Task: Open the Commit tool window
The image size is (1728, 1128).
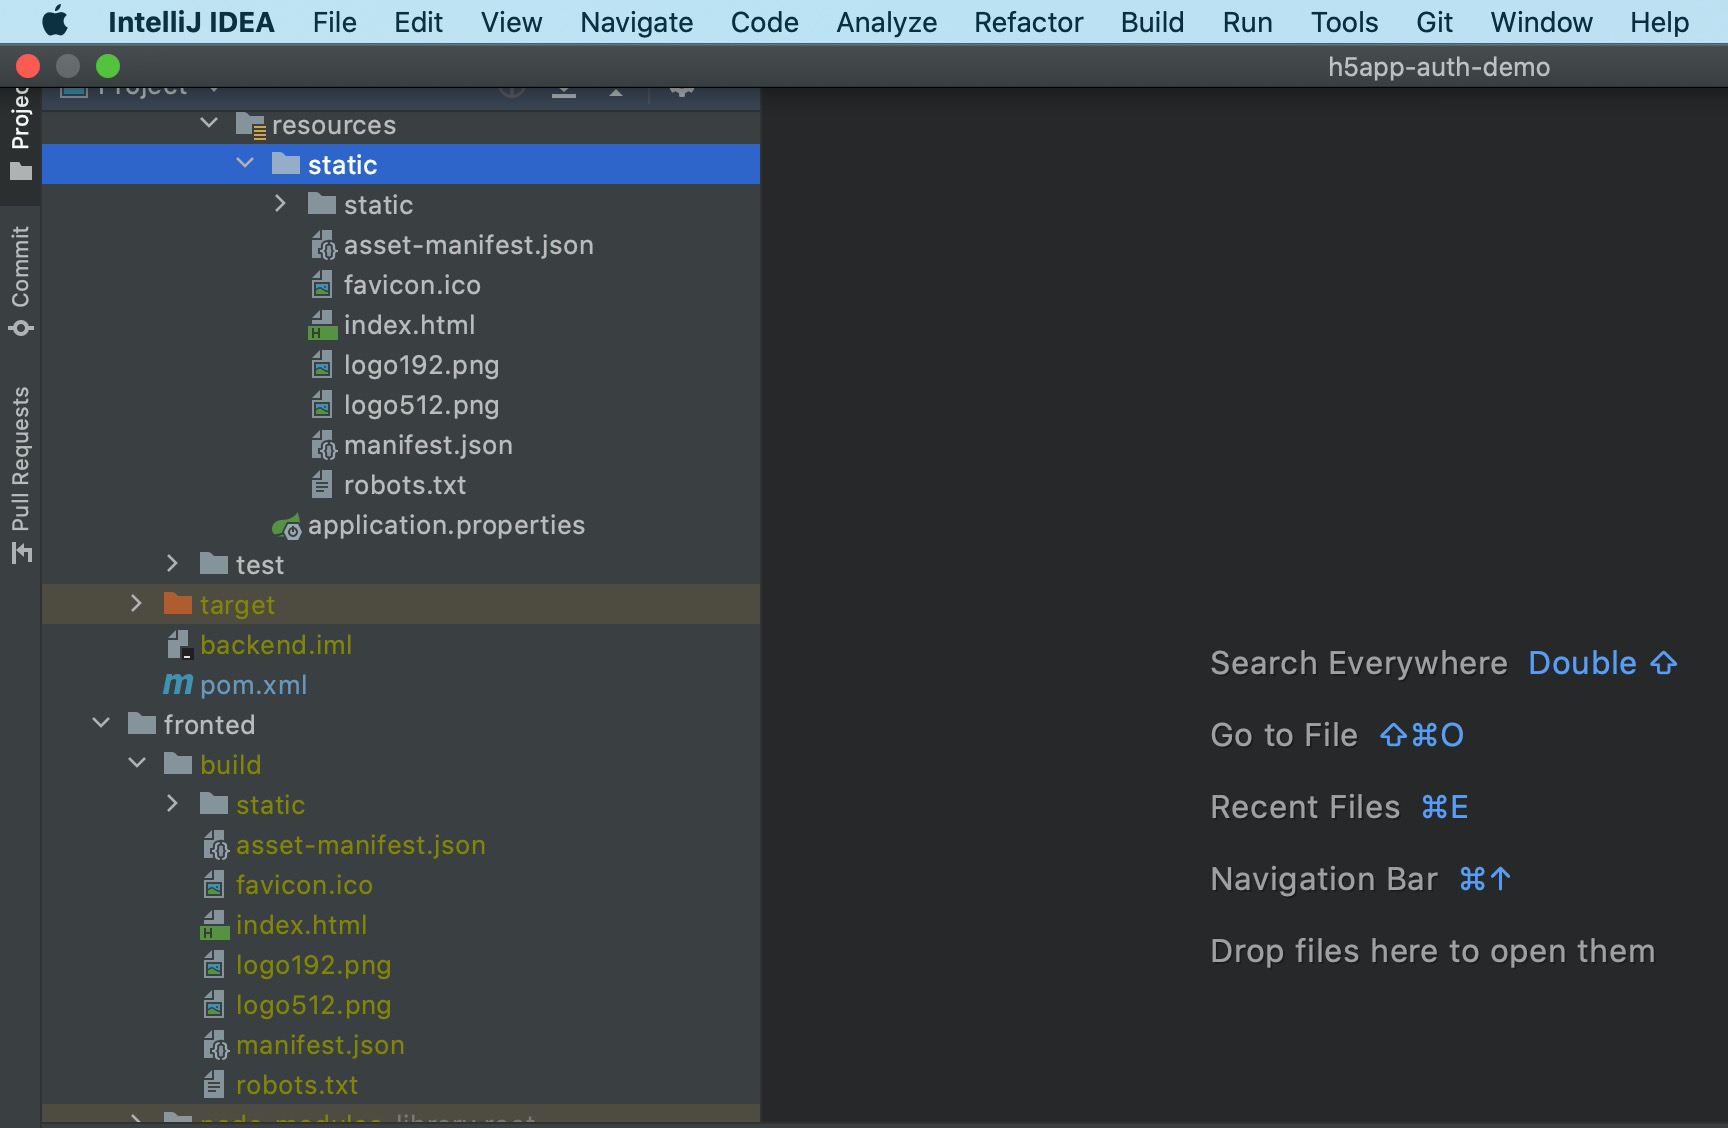Action: pyautogui.click(x=20, y=278)
